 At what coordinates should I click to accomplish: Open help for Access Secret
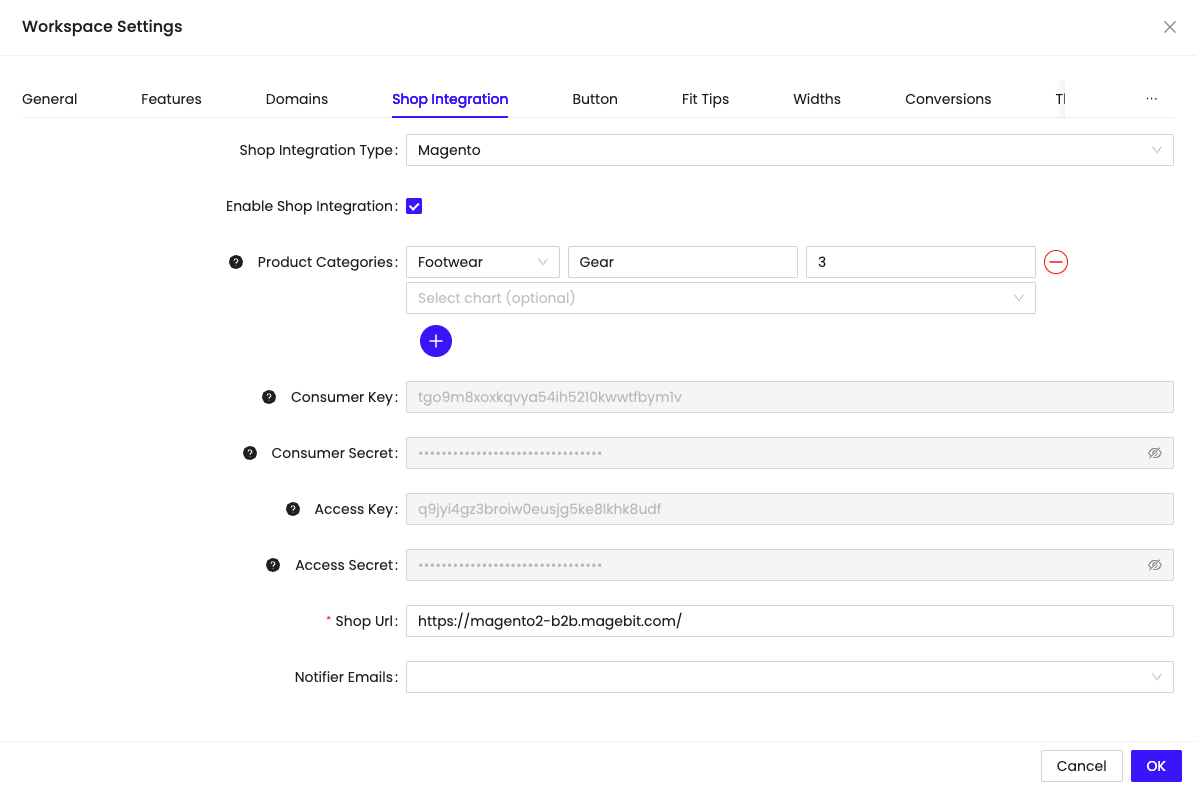[x=272, y=564]
